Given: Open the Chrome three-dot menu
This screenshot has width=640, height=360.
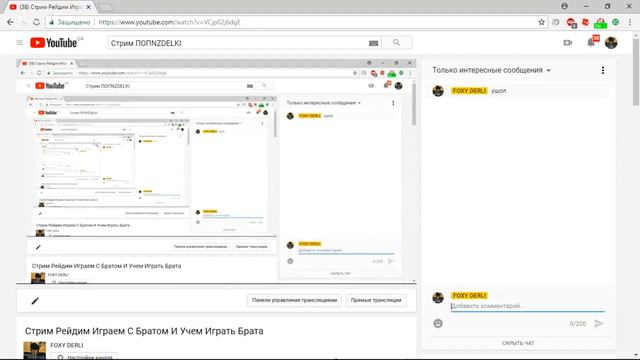Looking at the screenshot, I should 631,22.
